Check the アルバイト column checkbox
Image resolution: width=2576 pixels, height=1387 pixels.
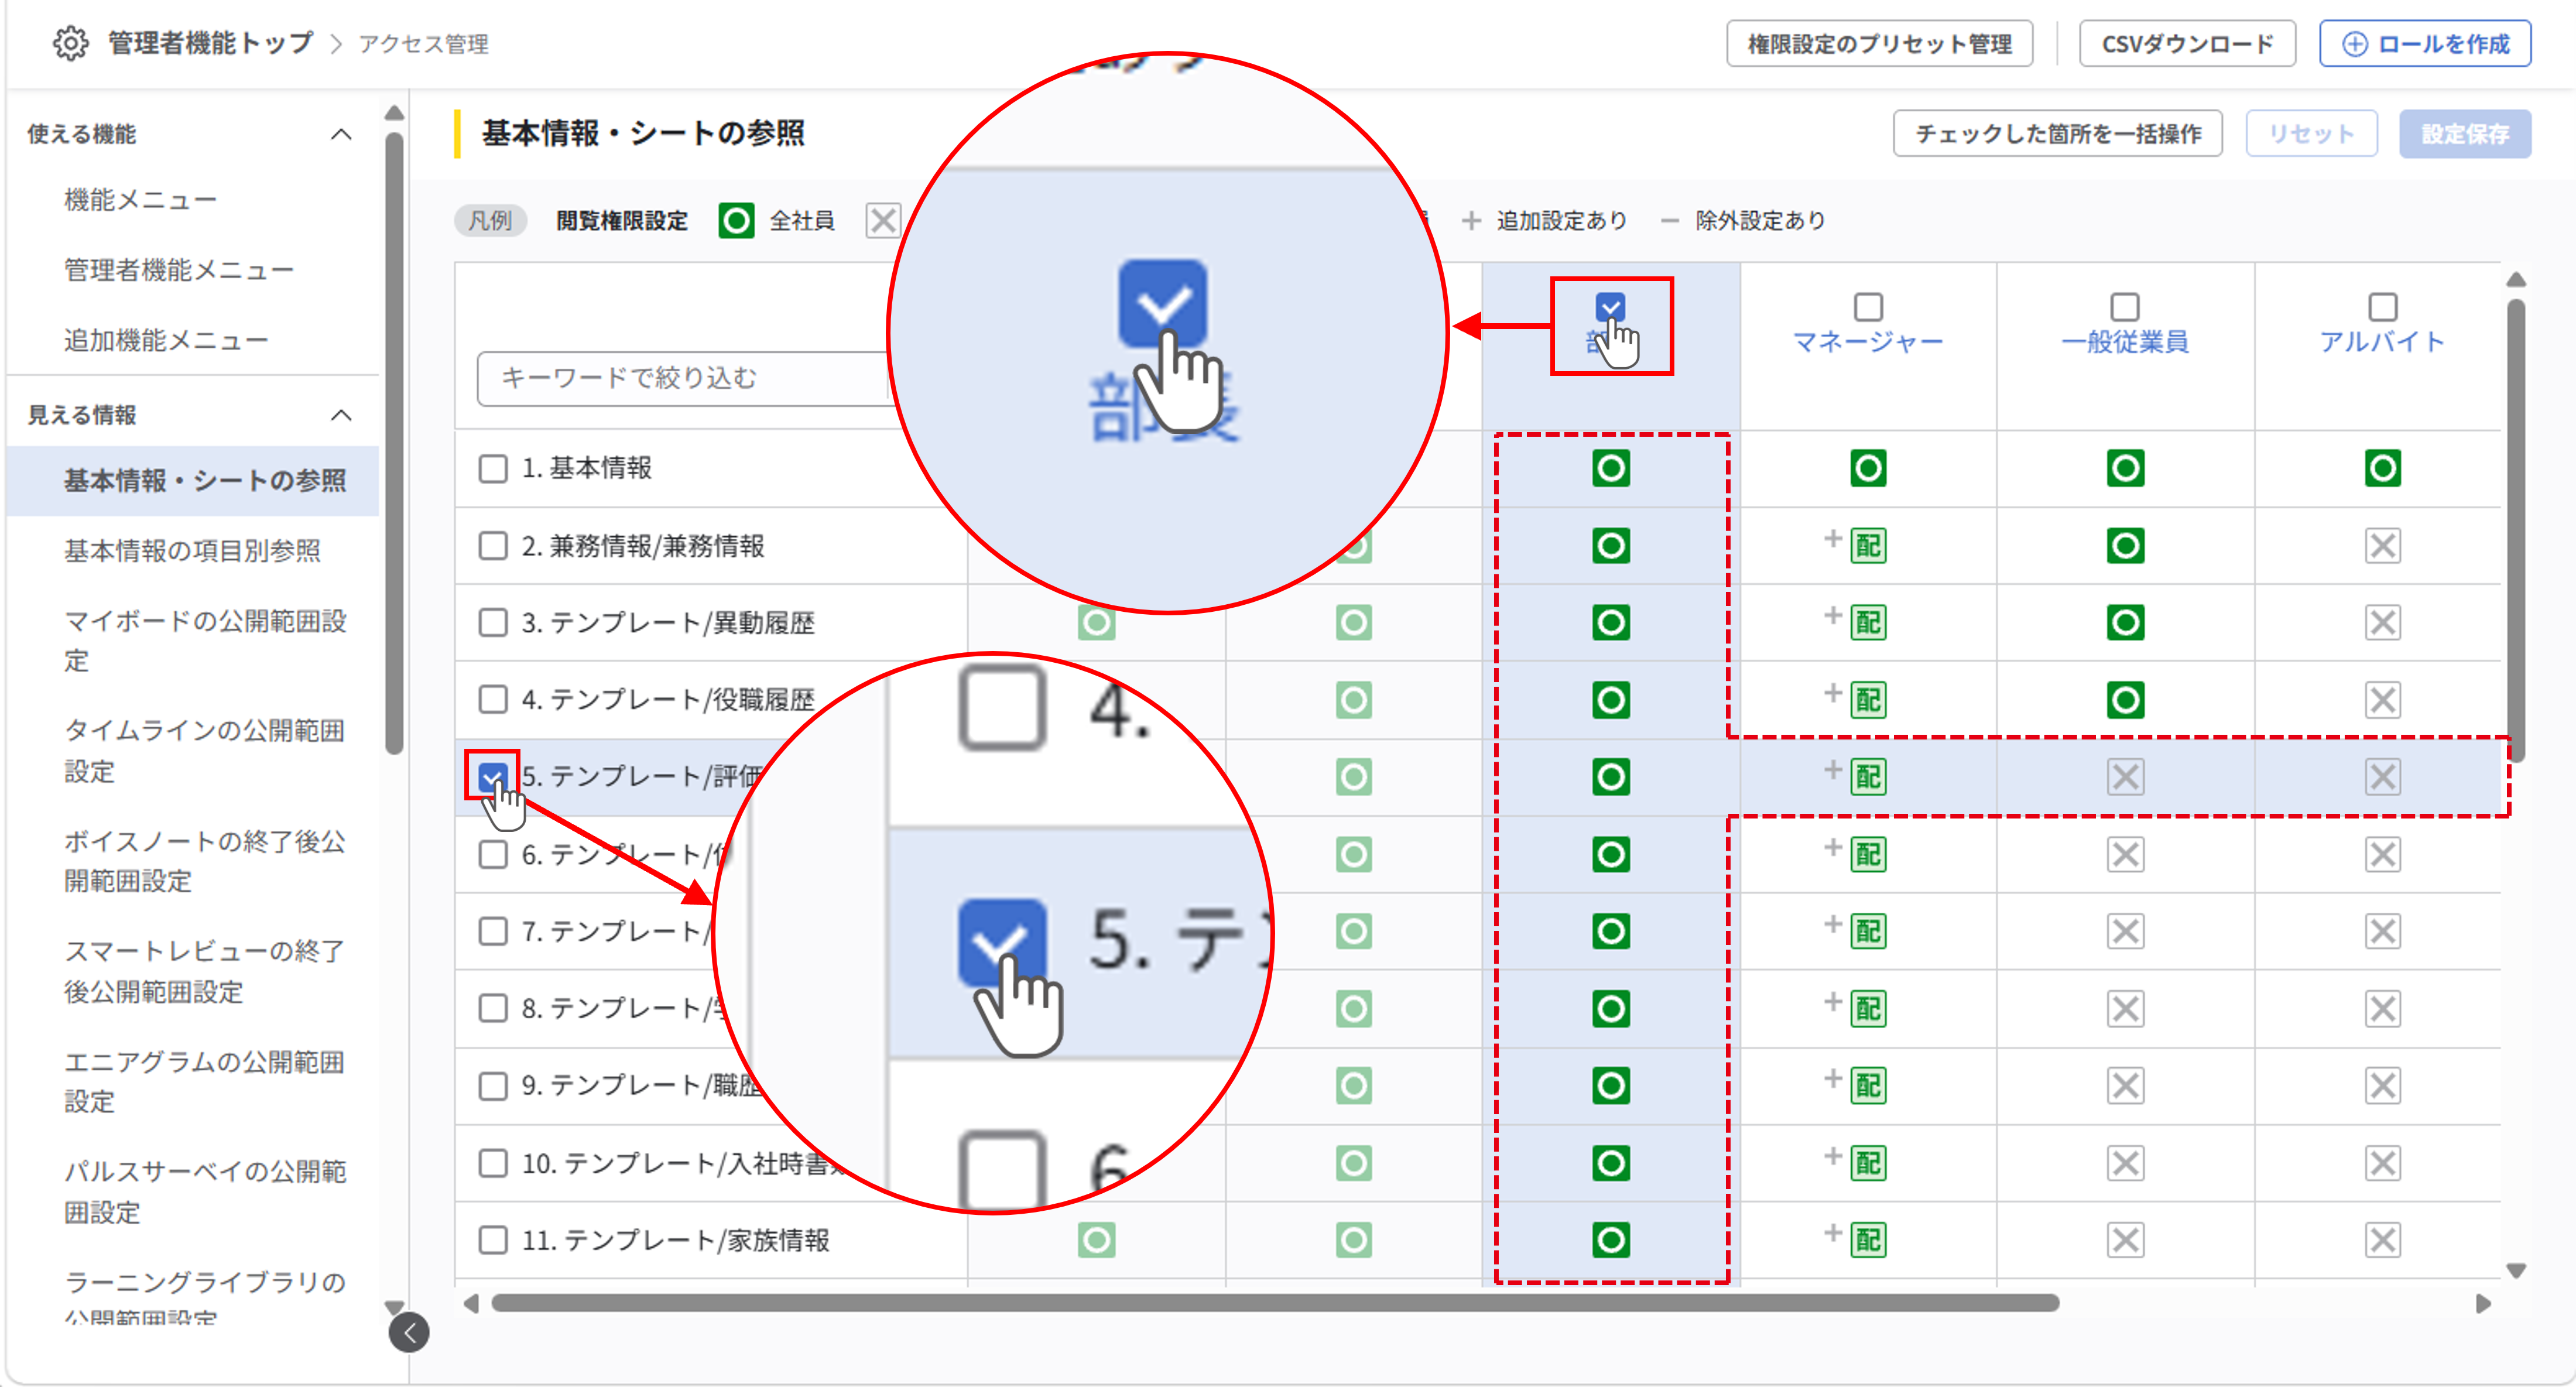(2383, 306)
